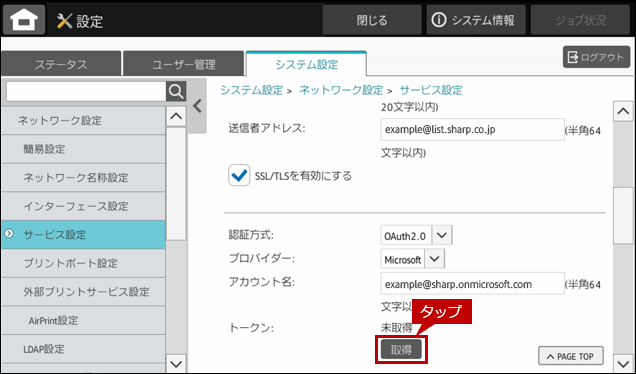The height and width of the screenshot is (374, 636).
Task: Switch to the ステータス tab
Action: pos(61,64)
